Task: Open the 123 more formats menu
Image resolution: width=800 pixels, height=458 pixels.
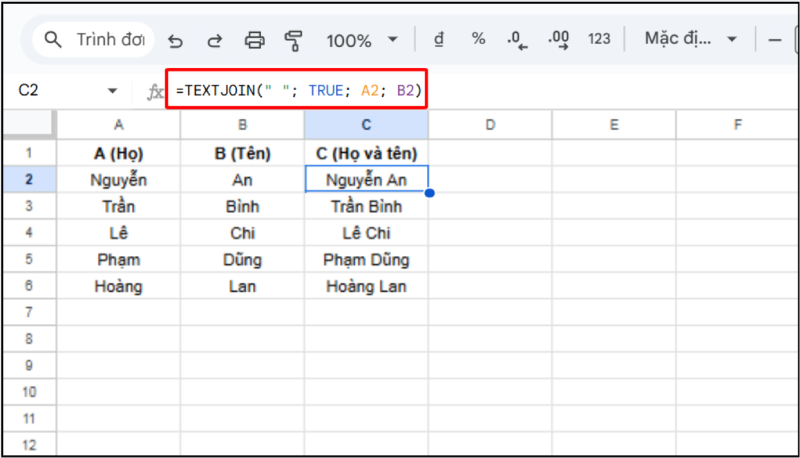Action: pyautogui.click(x=599, y=39)
